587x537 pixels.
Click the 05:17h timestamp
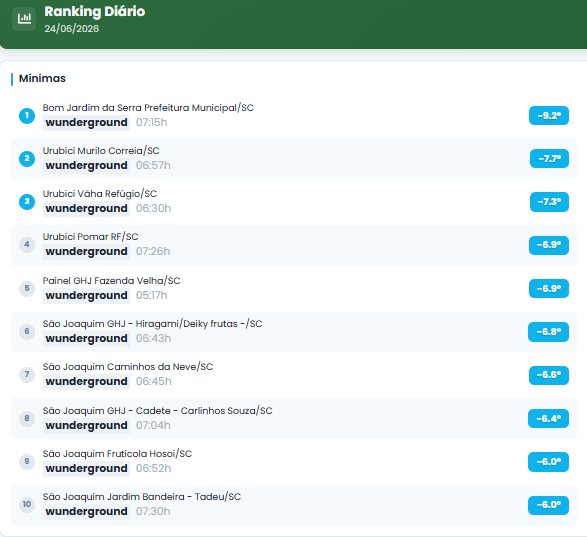[x=152, y=295]
